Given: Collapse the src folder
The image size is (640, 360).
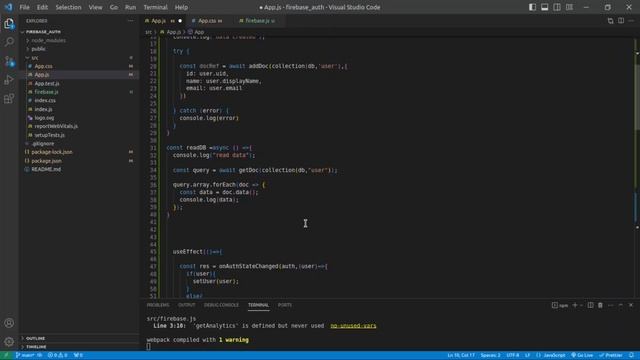Looking at the screenshot, I should click(x=79, y=58).
